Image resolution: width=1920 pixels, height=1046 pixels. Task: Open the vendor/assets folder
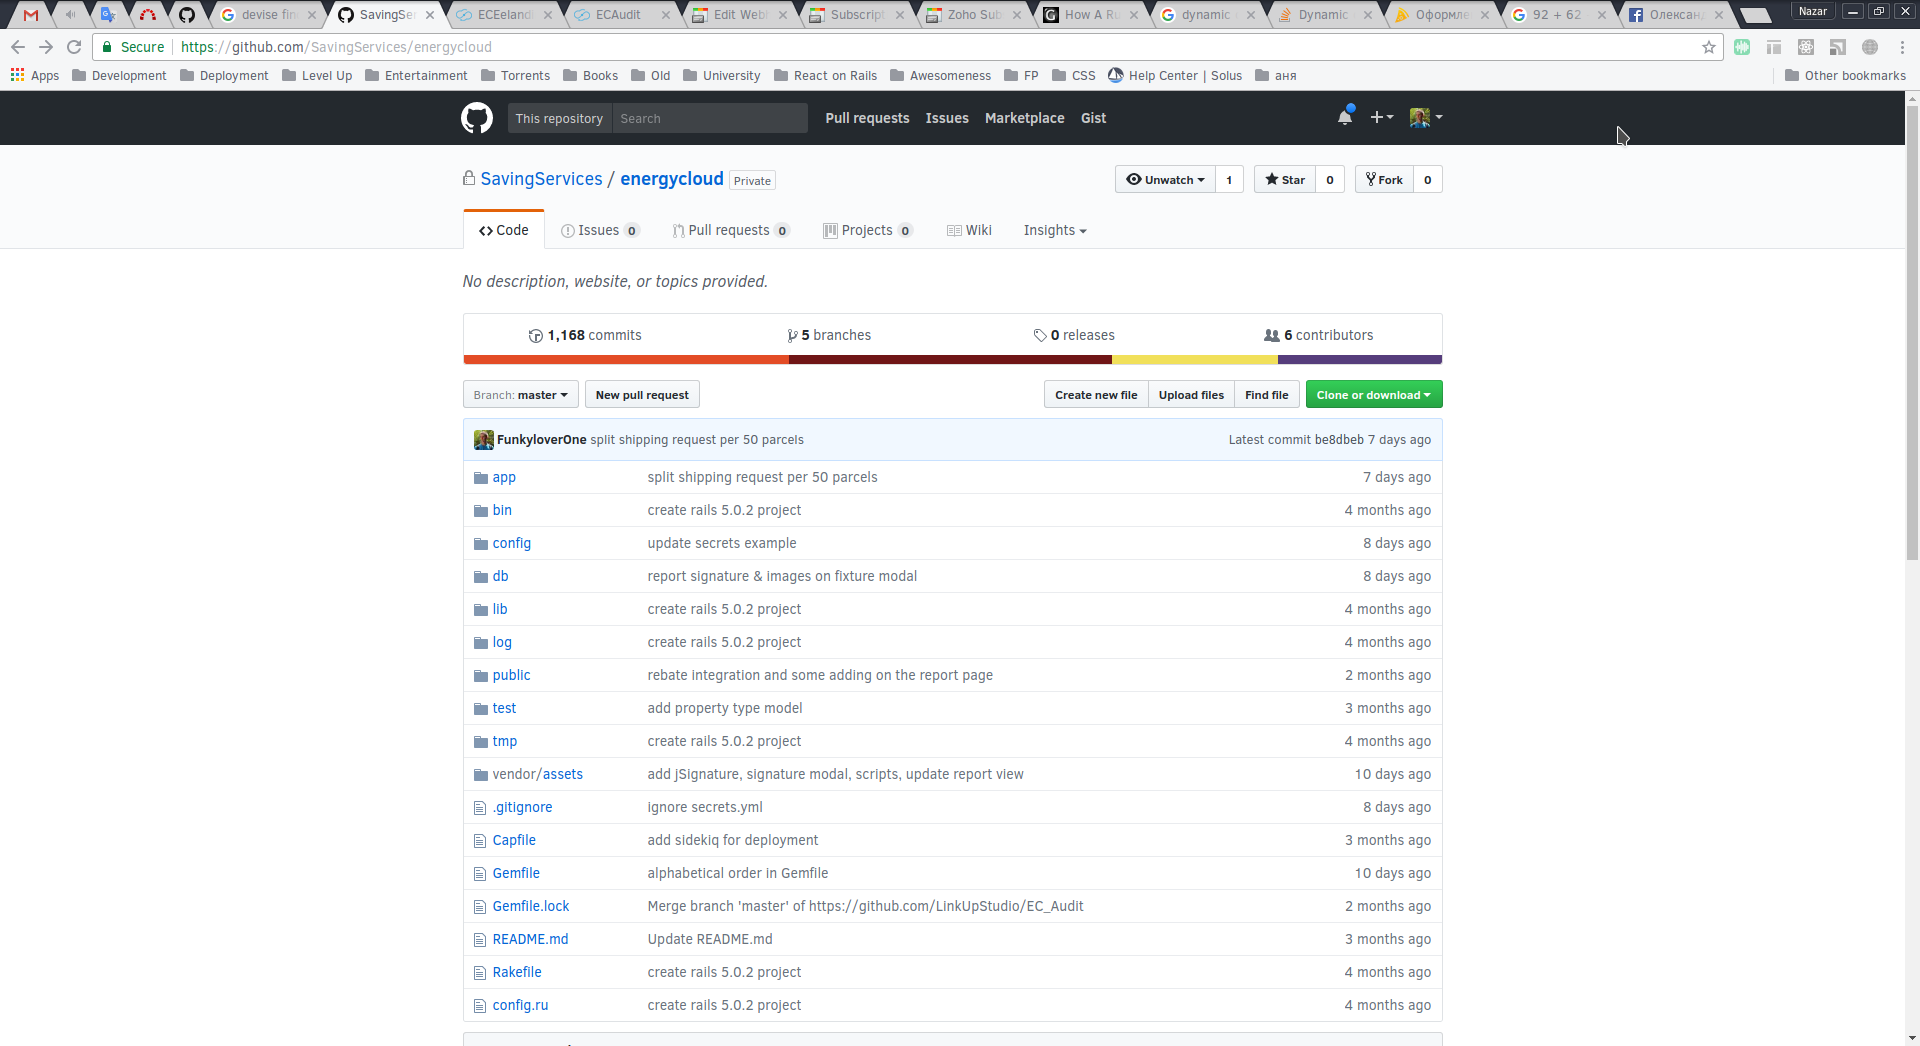[x=537, y=774]
